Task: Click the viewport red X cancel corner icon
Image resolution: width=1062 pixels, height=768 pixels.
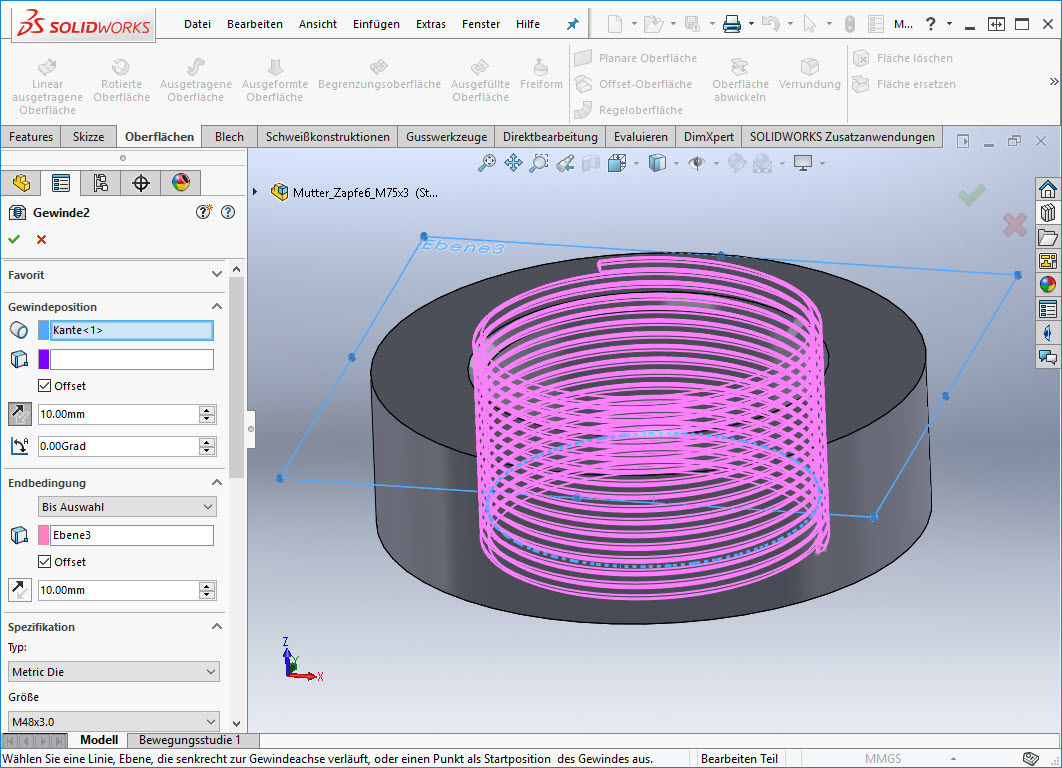Action: (x=1015, y=225)
